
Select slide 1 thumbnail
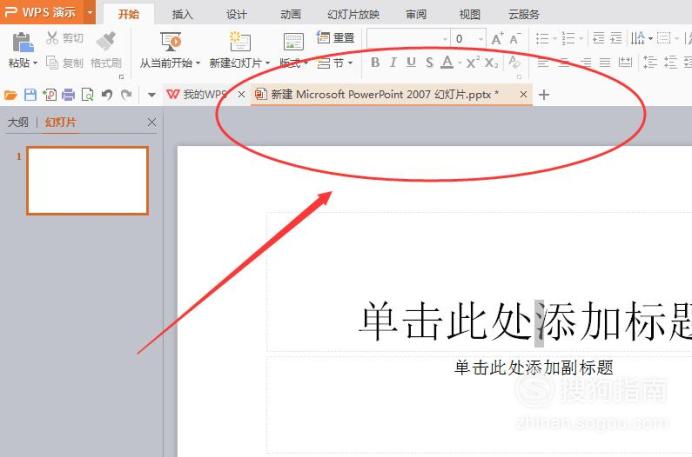(x=87, y=181)
